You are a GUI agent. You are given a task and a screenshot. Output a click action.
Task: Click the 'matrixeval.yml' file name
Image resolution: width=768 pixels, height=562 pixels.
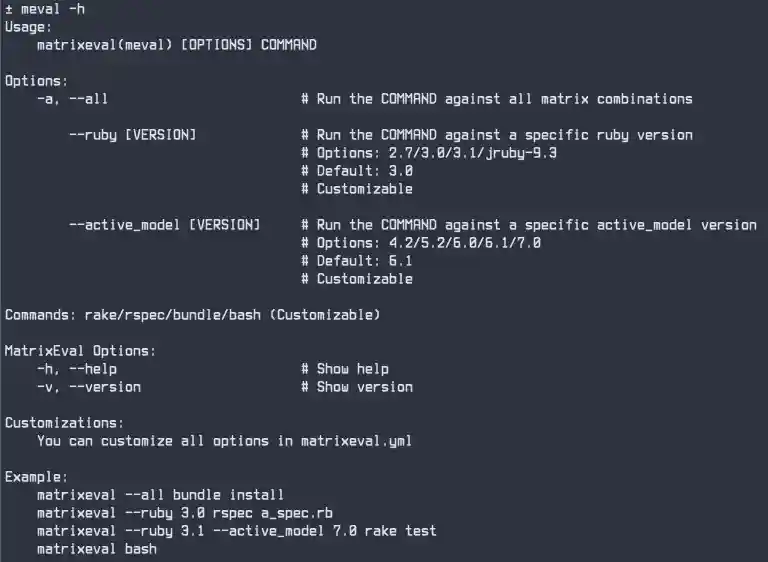tap(356, 441)
